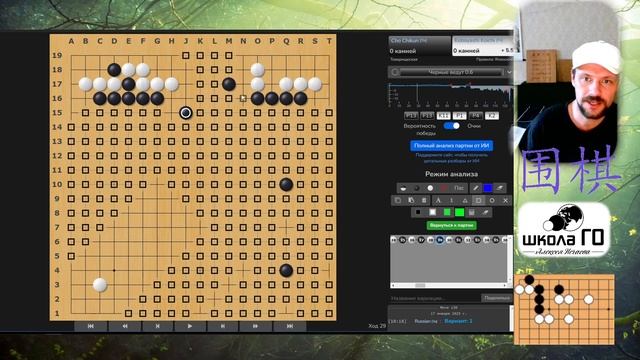
Task: Start autoplay of the game moves
Action: 190,326
